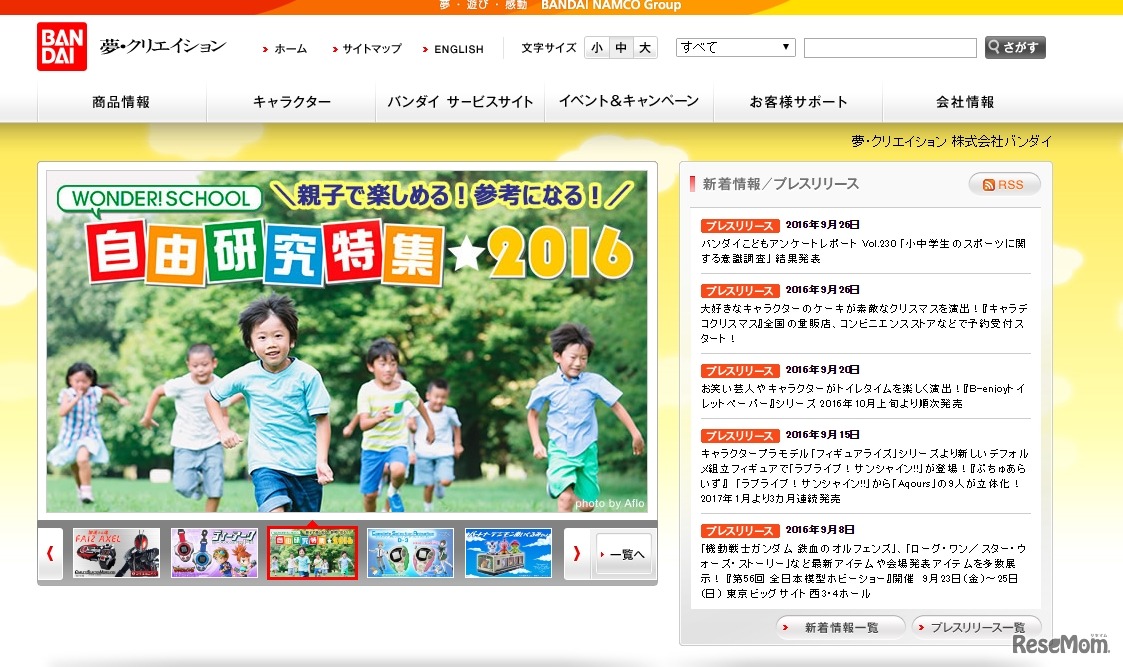The height and width of the screenshot is (667, 1123).
Task: Click the Bandai logo
Action: click(62, 47)
